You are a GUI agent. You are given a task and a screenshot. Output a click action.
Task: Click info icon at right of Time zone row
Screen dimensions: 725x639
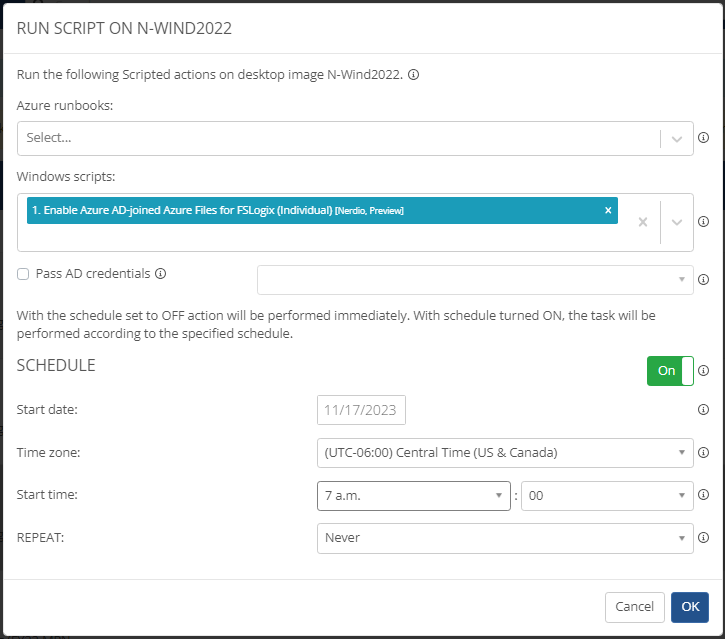pyautogui.click(x=703, y=453)
